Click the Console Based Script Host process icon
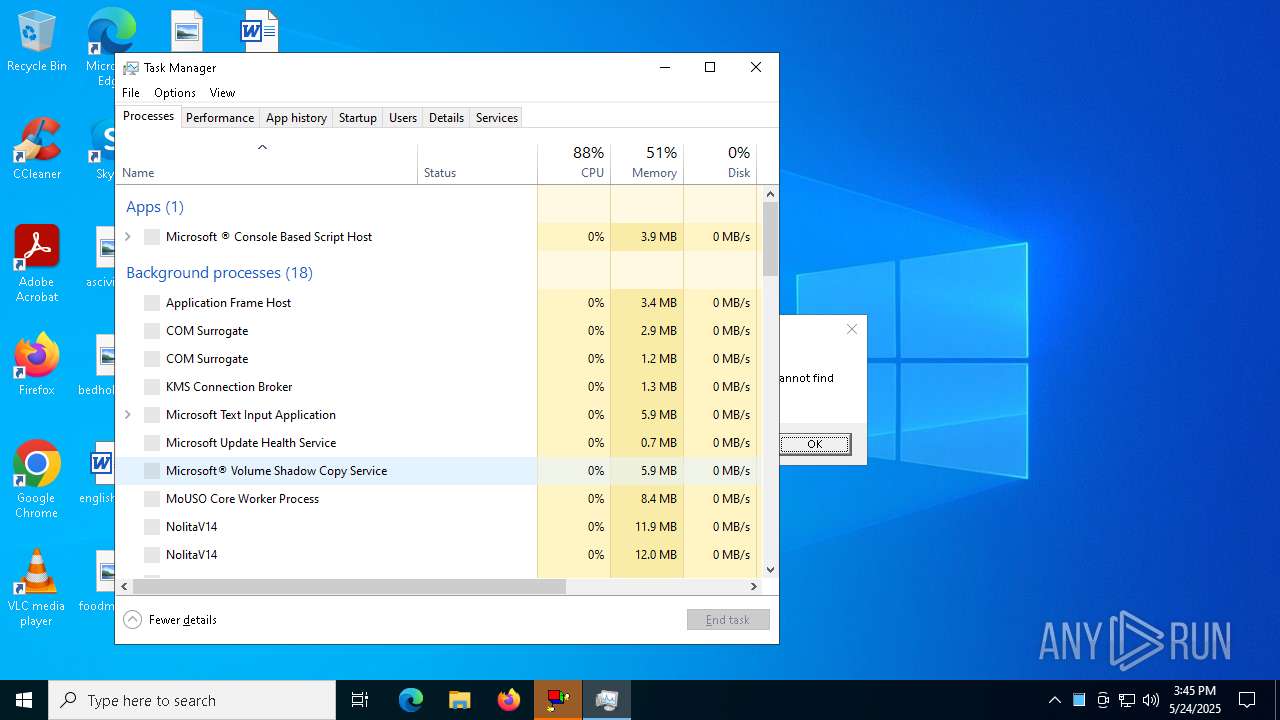The image size is (1280, 720). (152, 237)
